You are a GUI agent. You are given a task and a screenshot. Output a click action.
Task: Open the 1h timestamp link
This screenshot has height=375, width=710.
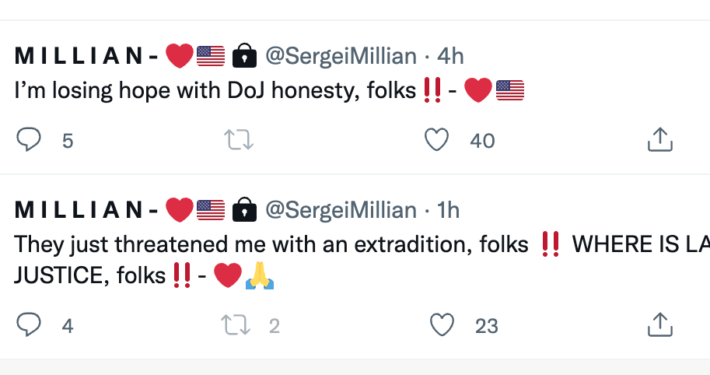click(x=448, y=211)
